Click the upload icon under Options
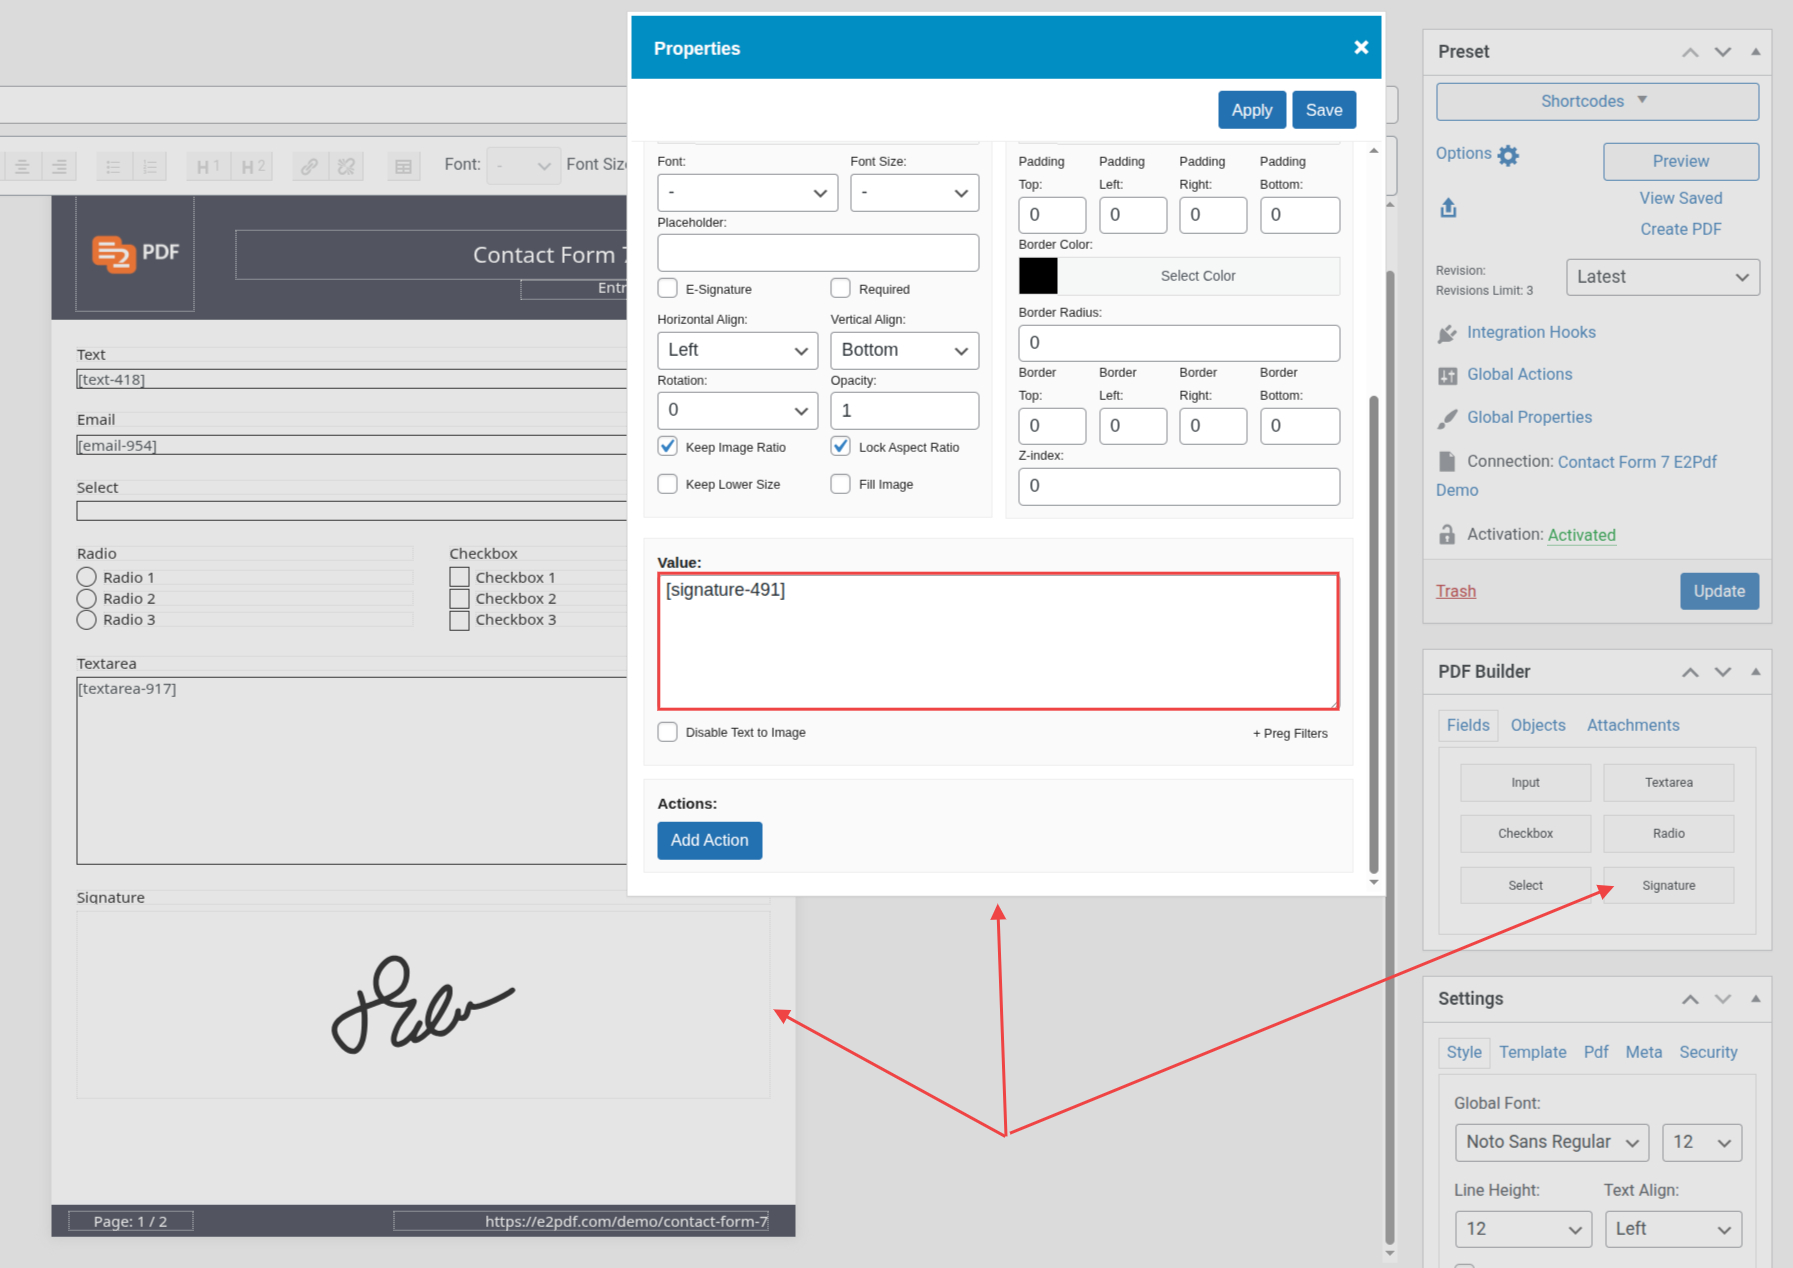The width and height of the screenshot is (1793, 1268). [x=1448, y=208]
